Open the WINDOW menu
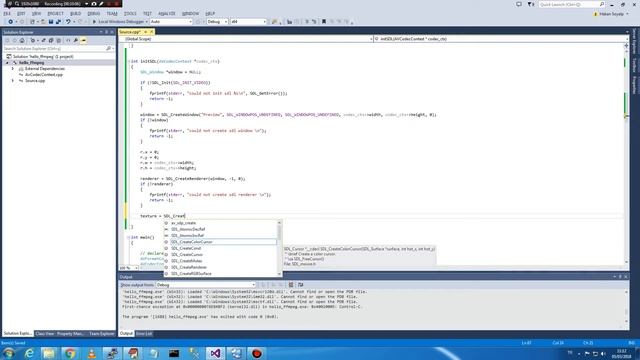Image resolution: width=640 pixels, height=360 pixels. [x=190, y=13]
